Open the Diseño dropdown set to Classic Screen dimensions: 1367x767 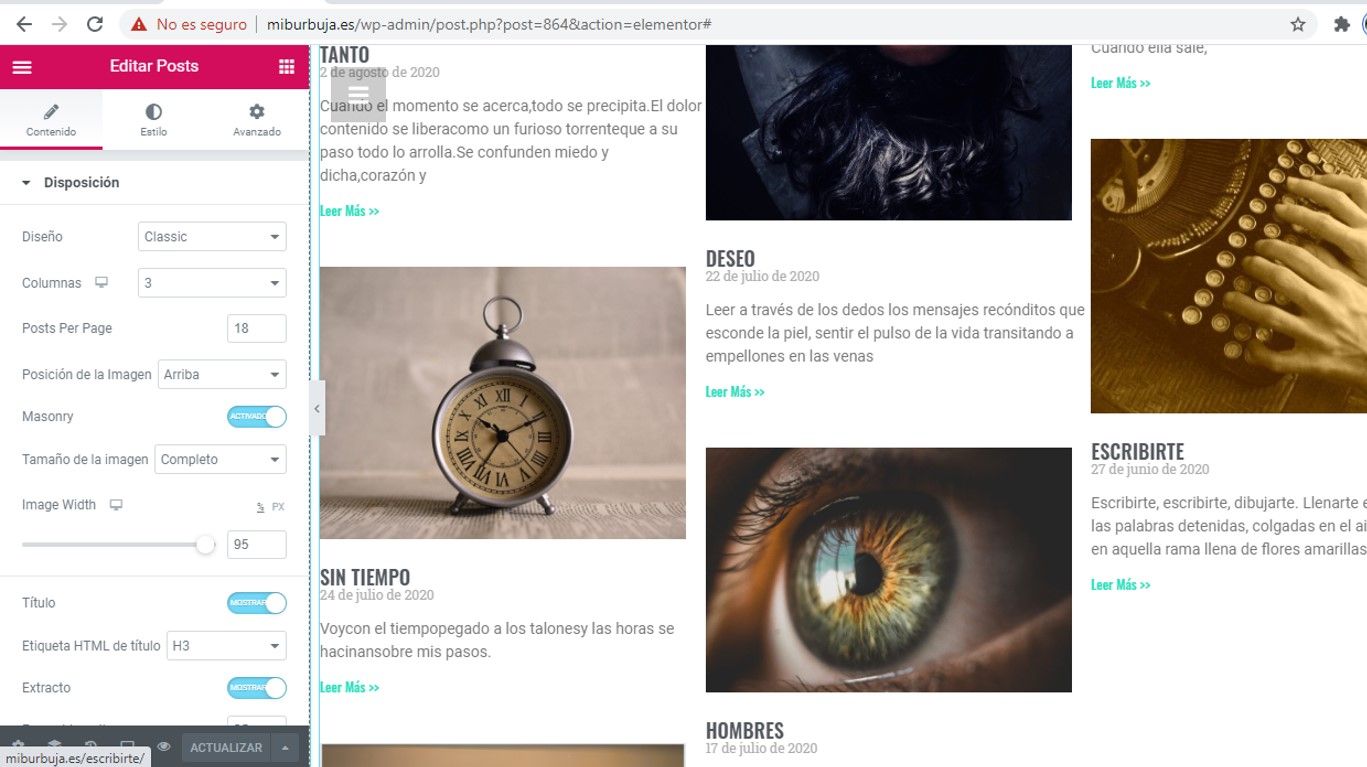click(212, 237)
